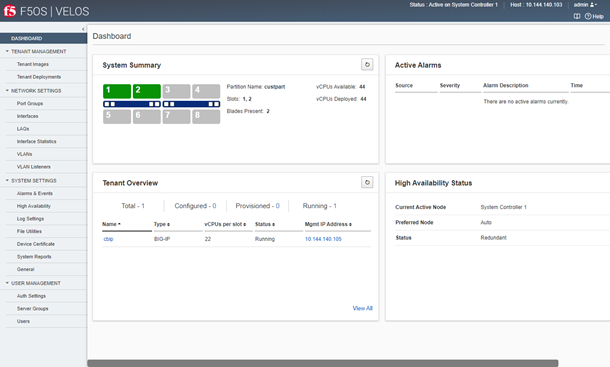The height and width of the screenshot is (367, 610).
Task: Click the Severity alarm column header
Action: (x=450, y=85)
